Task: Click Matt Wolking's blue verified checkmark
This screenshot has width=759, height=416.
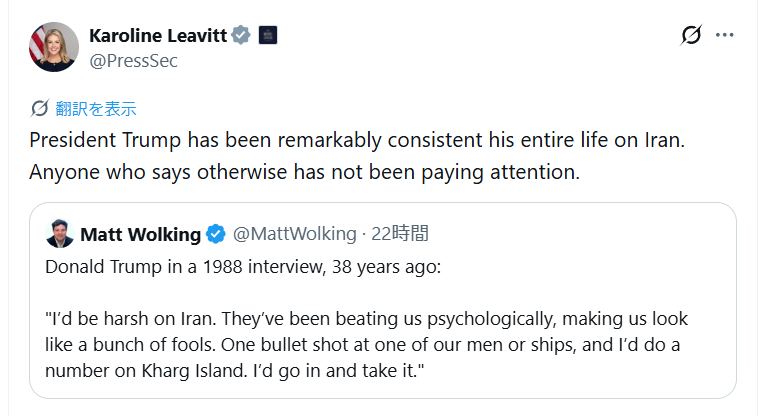Action: pos(215,234)
